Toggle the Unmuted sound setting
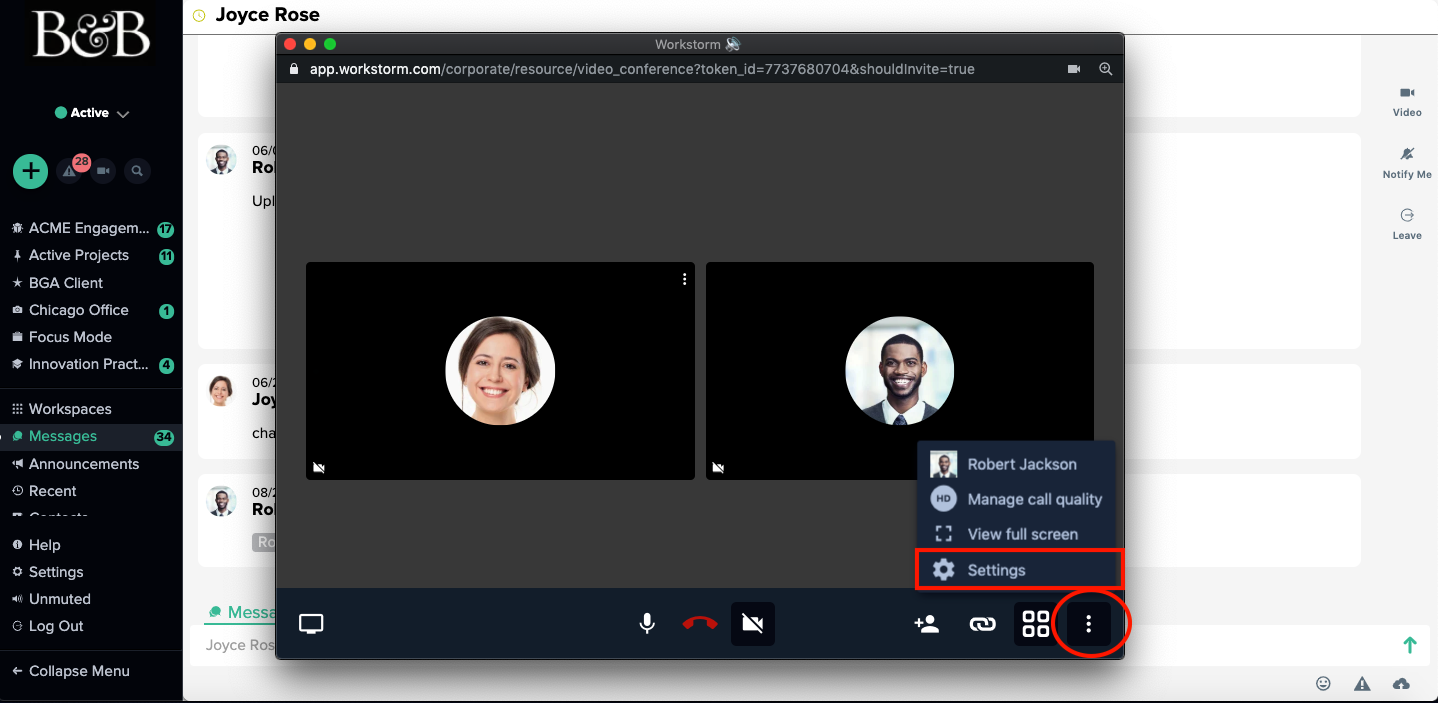Image resolution: width=1438 pixels, height=703 pixels. tap(60, 599)
